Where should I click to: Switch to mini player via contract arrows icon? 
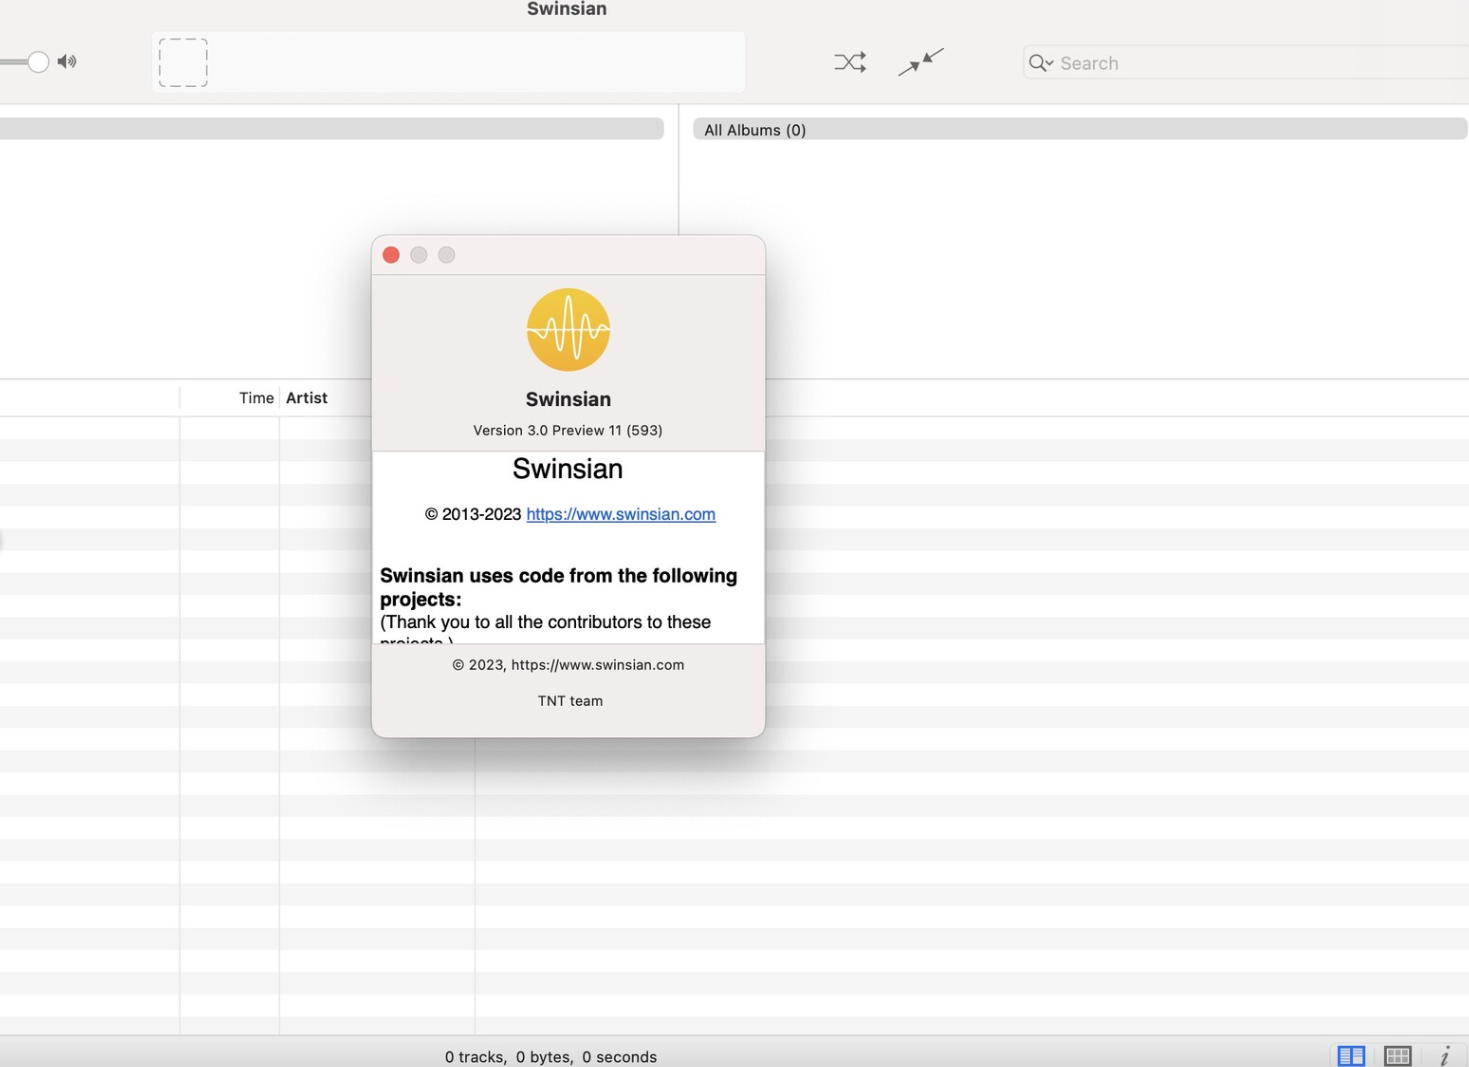click(919, 62)
